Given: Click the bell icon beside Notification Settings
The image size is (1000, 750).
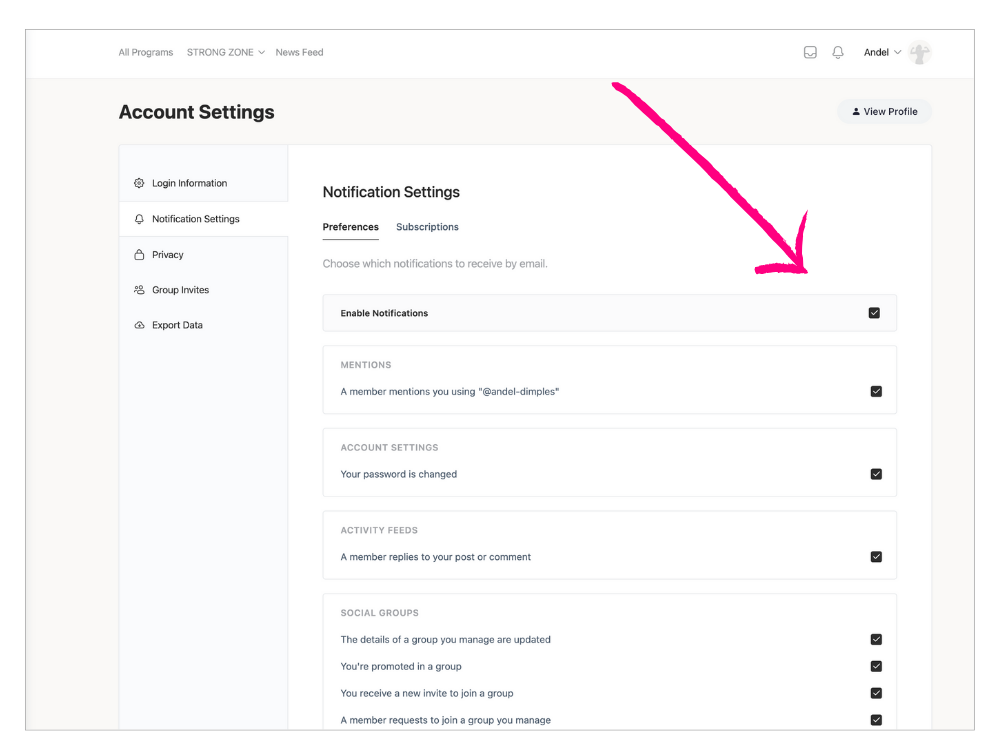Looking at the screenshot, I should (139, 219).
